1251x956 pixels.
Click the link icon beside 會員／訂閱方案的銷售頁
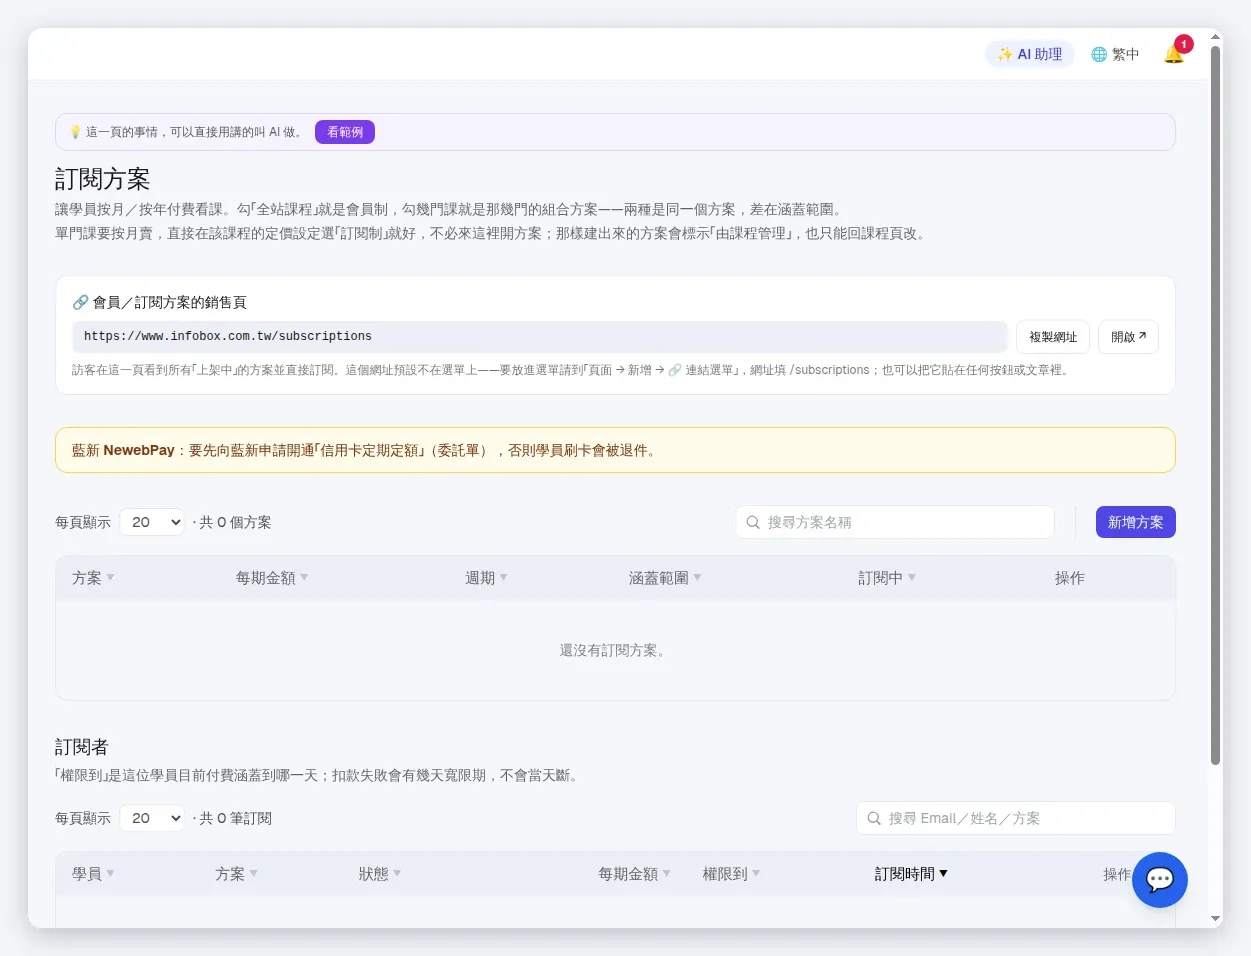pos(80,302)
